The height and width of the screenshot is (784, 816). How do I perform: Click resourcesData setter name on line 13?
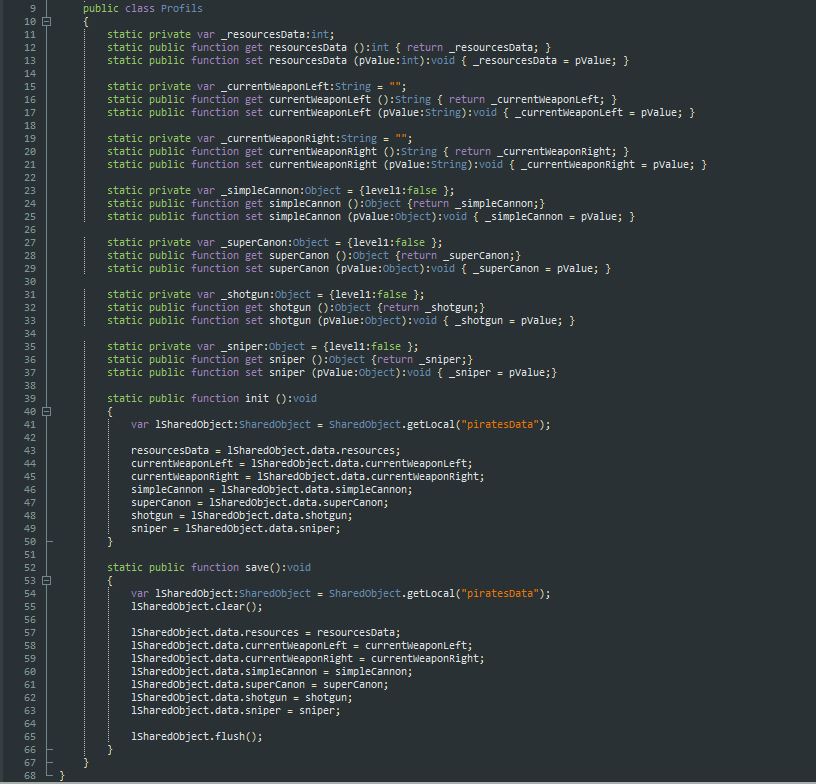coord(308,60)
